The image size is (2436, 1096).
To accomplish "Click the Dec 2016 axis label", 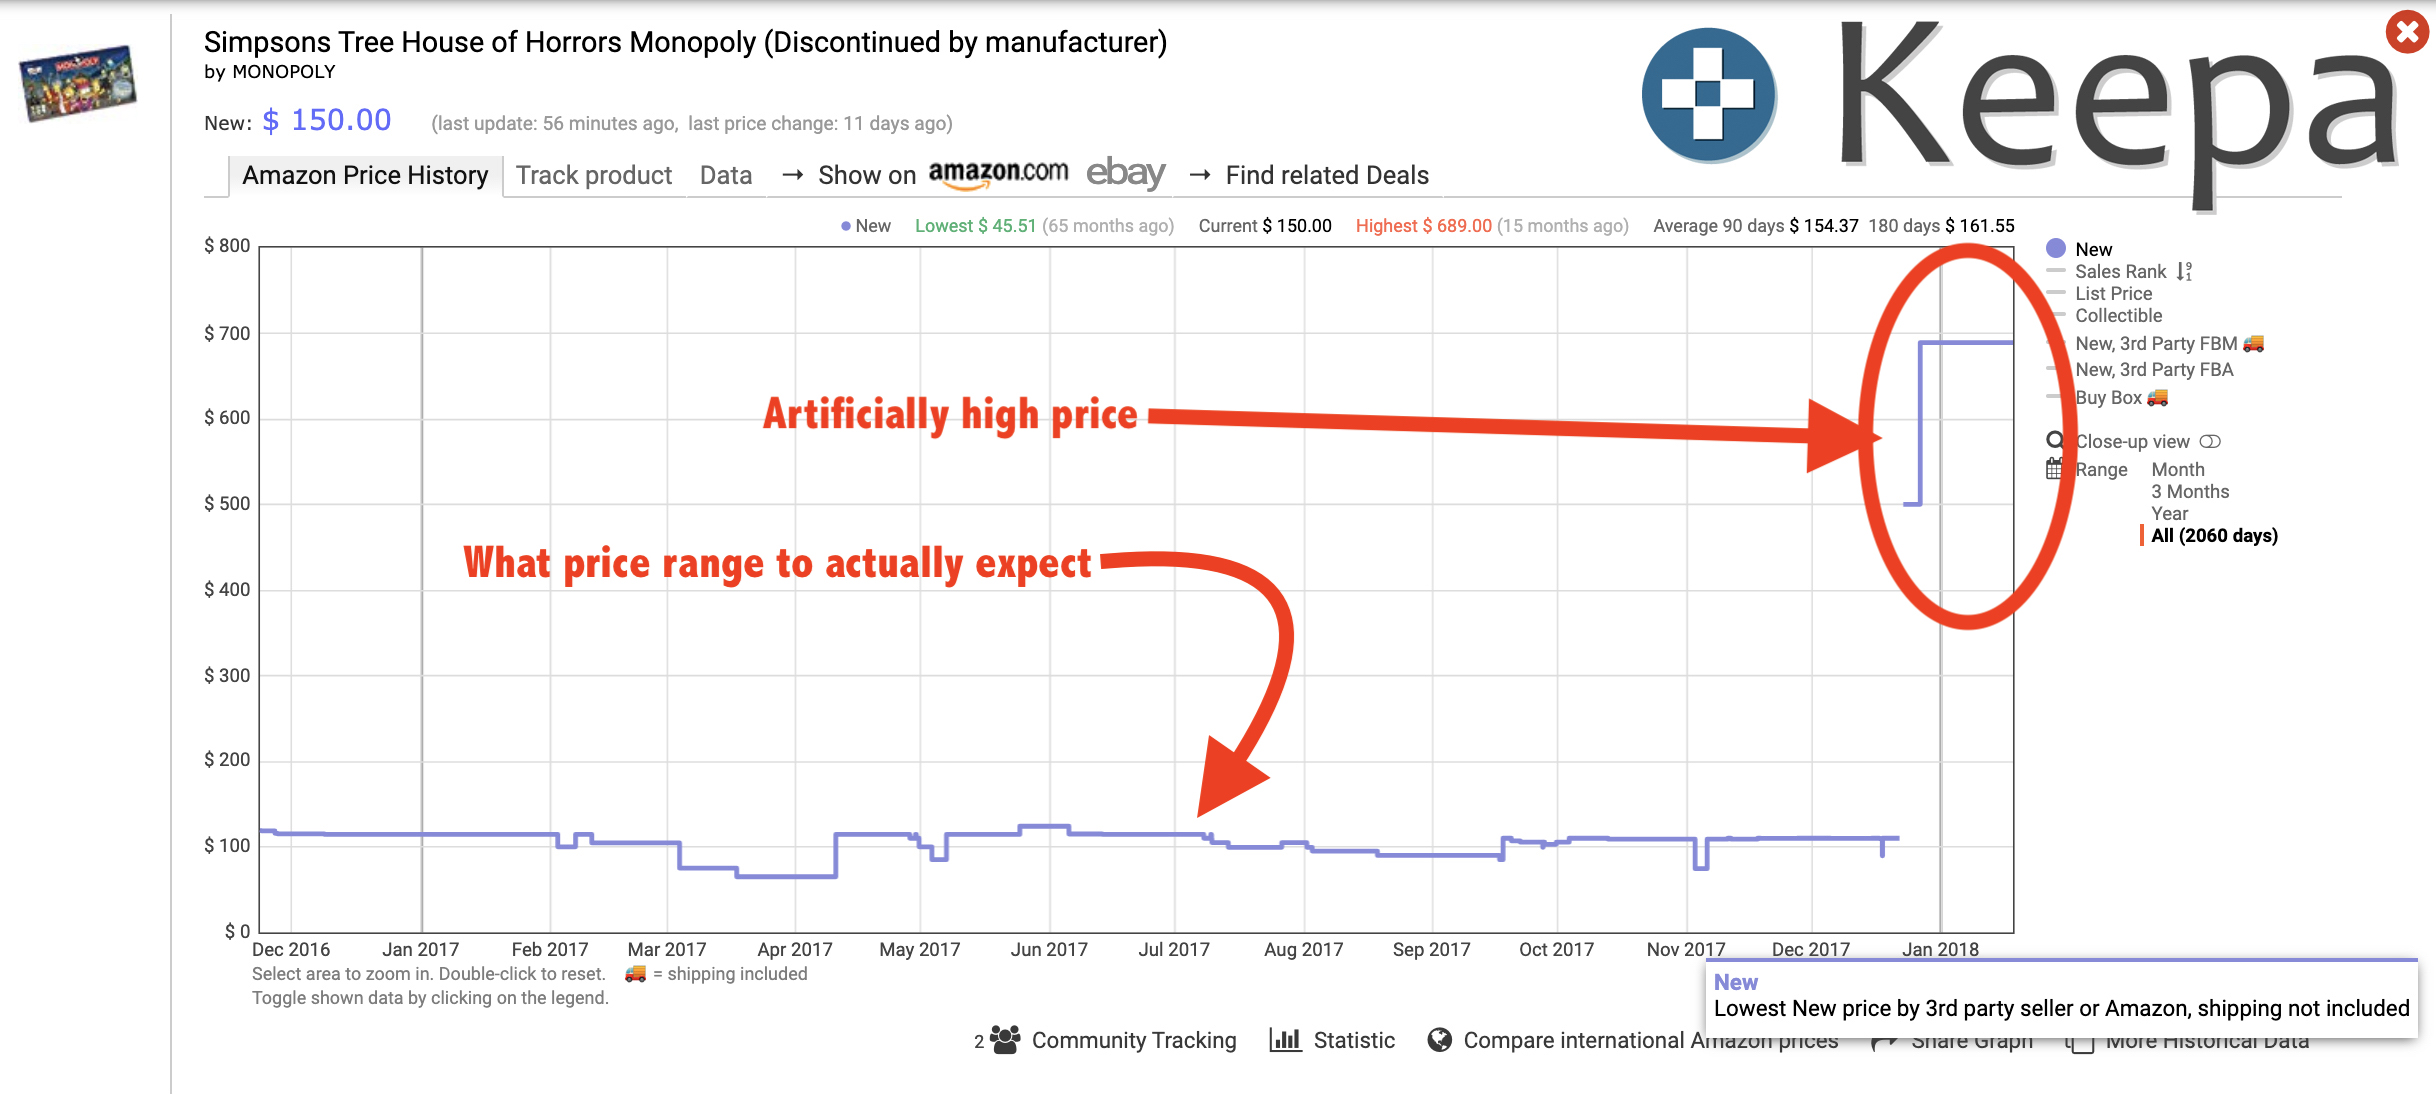I will [x=291, y=949].
